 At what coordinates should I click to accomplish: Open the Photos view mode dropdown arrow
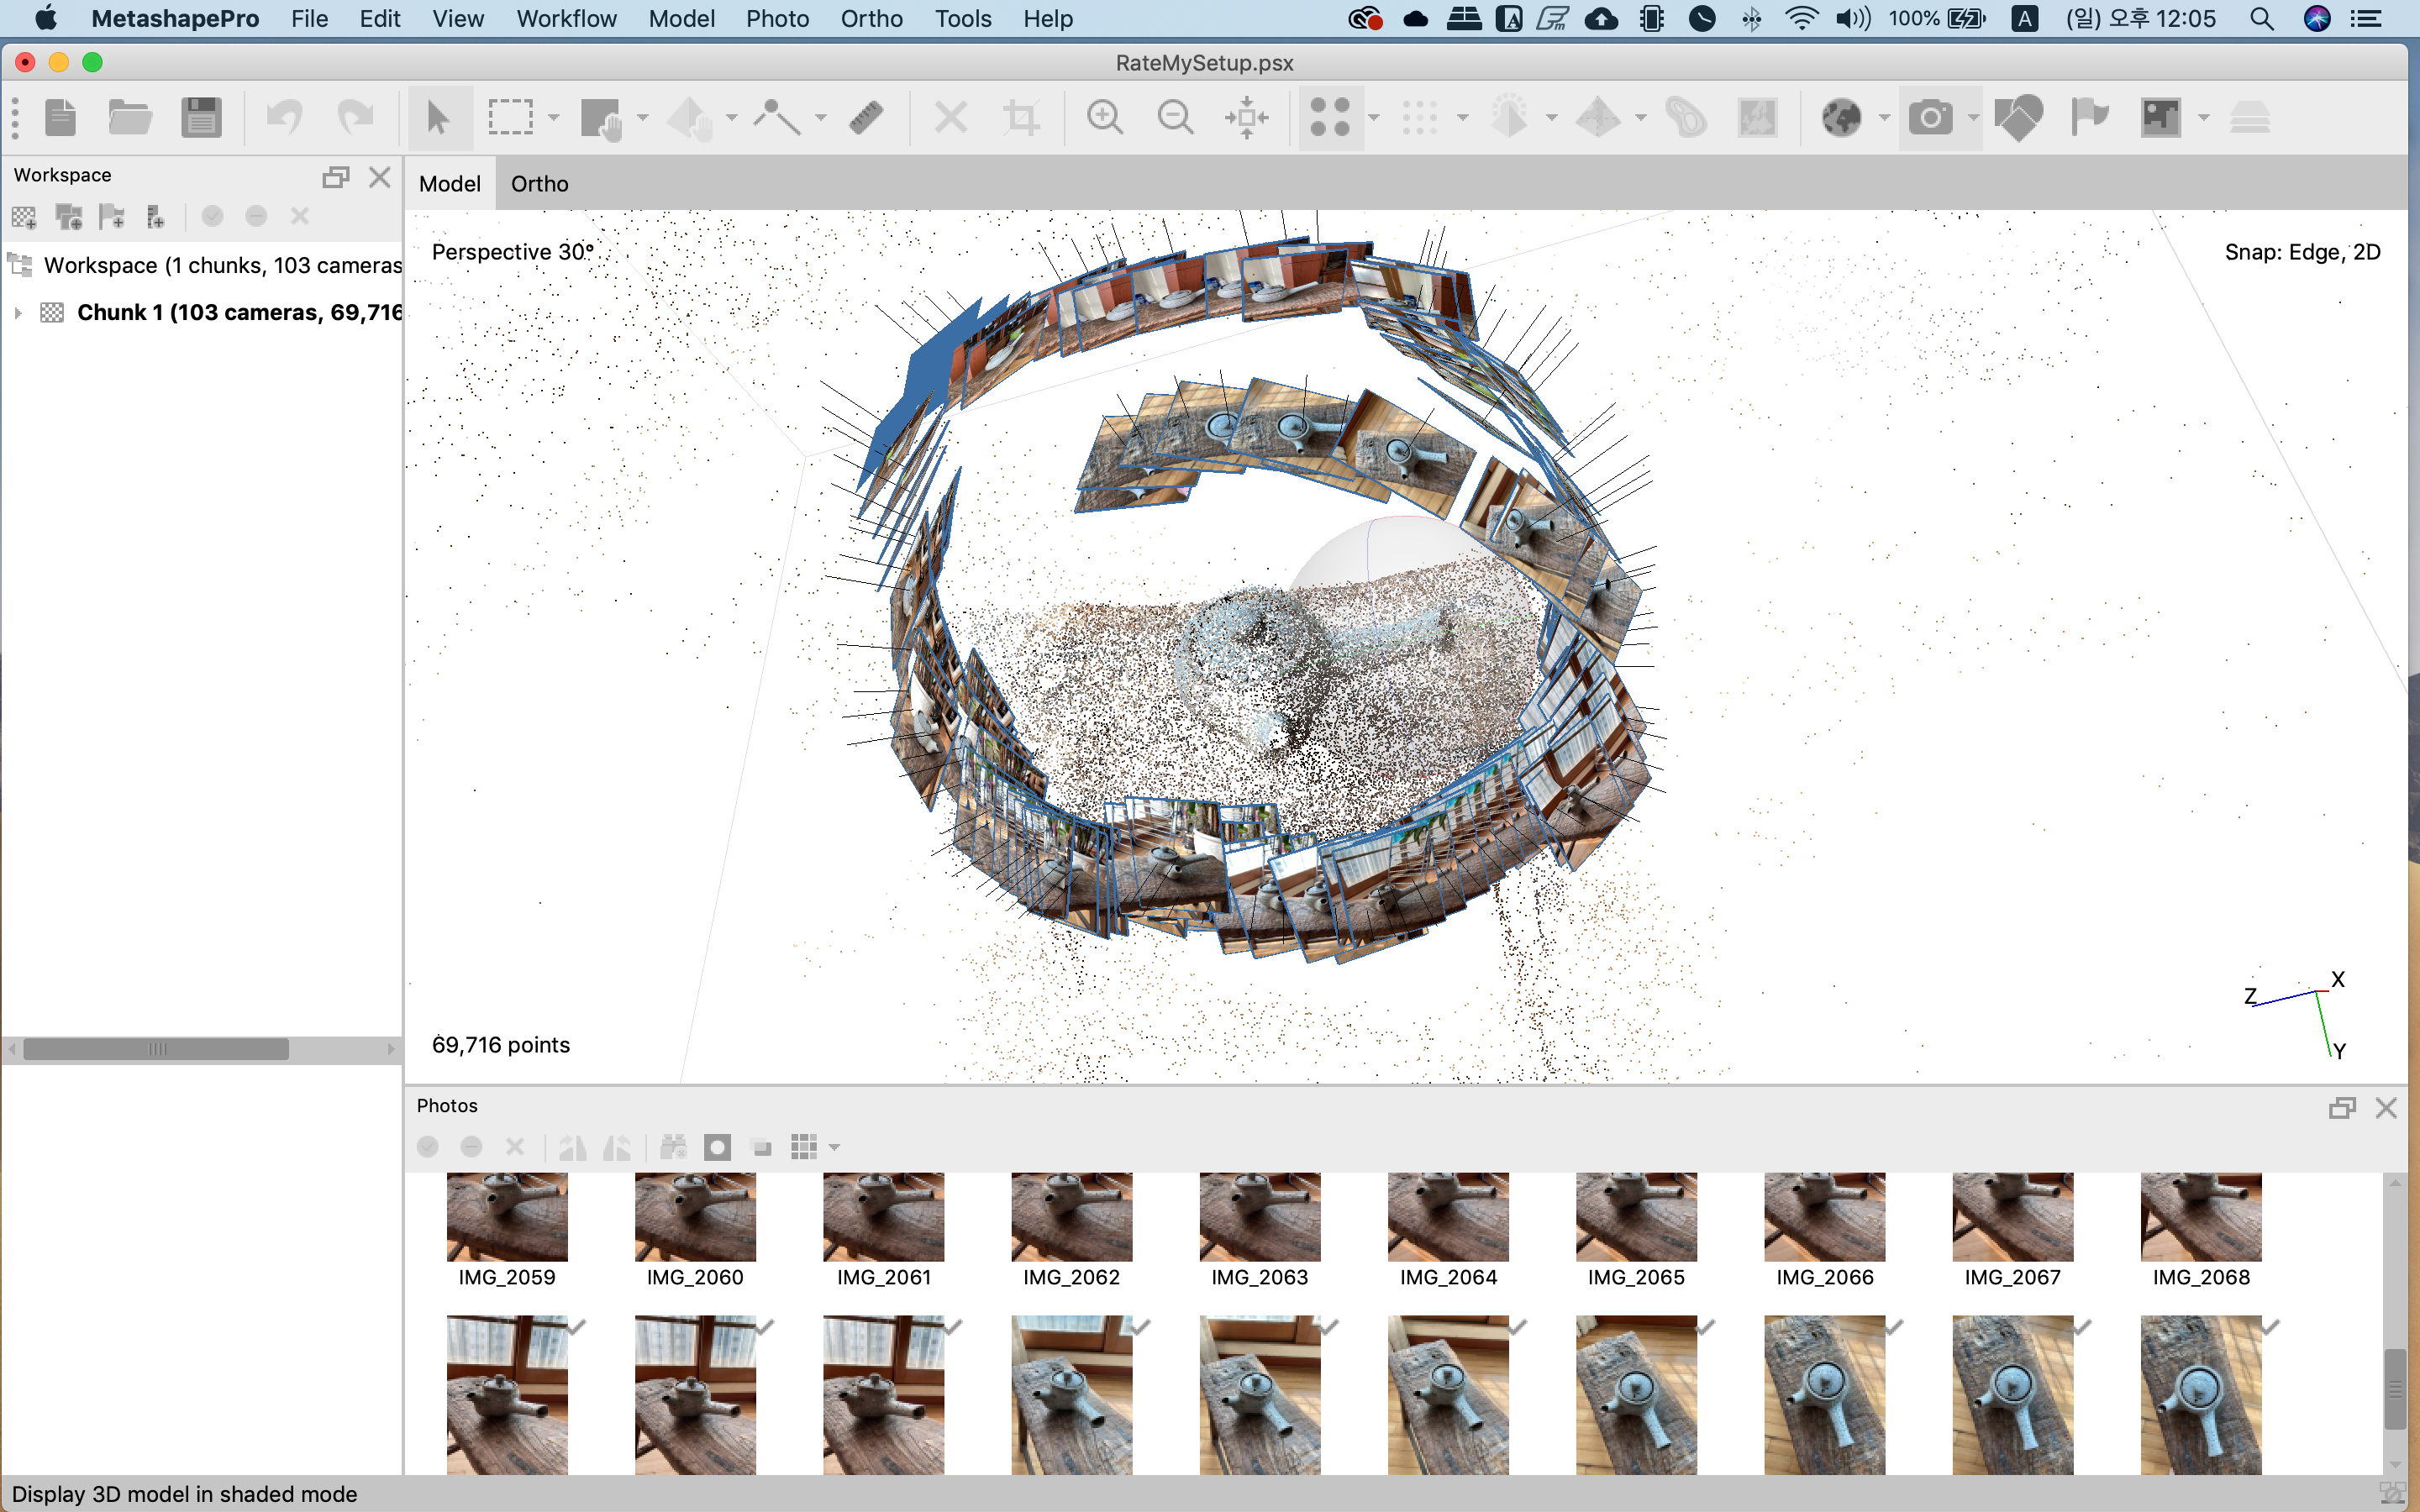pos(835,1147)
